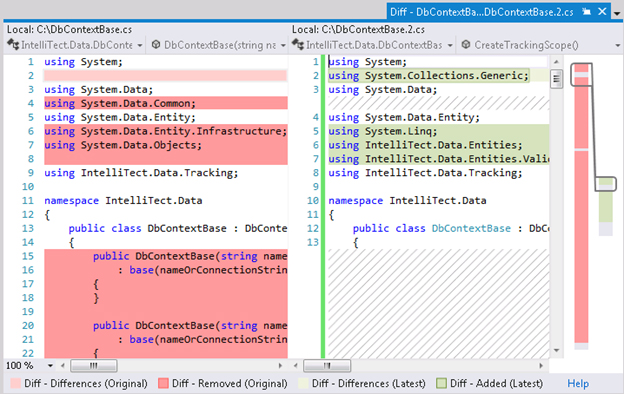This screenshot has height=394, width=624.
Task: Click the method icon beside DbContextBase(string
Action: pos(156,45)
